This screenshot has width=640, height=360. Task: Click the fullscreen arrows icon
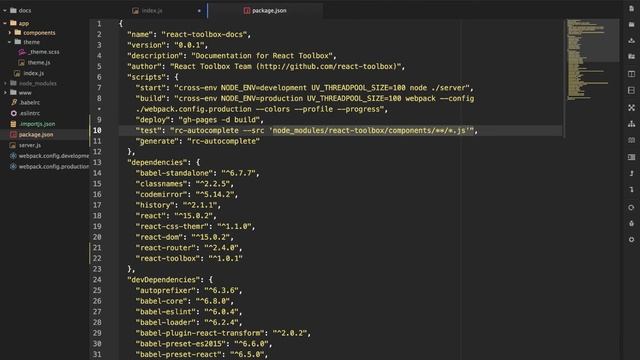[631, 107]
